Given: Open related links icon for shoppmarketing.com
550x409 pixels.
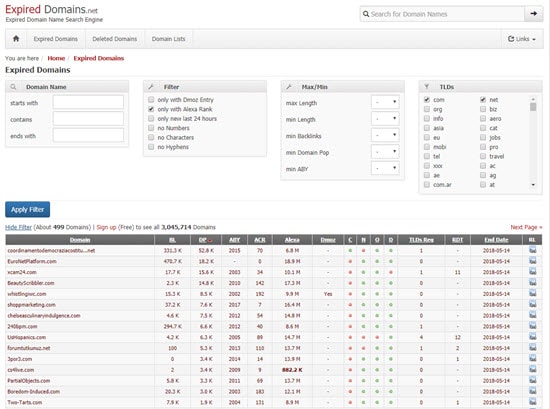Looking at the screenshot, I should coord(532,304).
